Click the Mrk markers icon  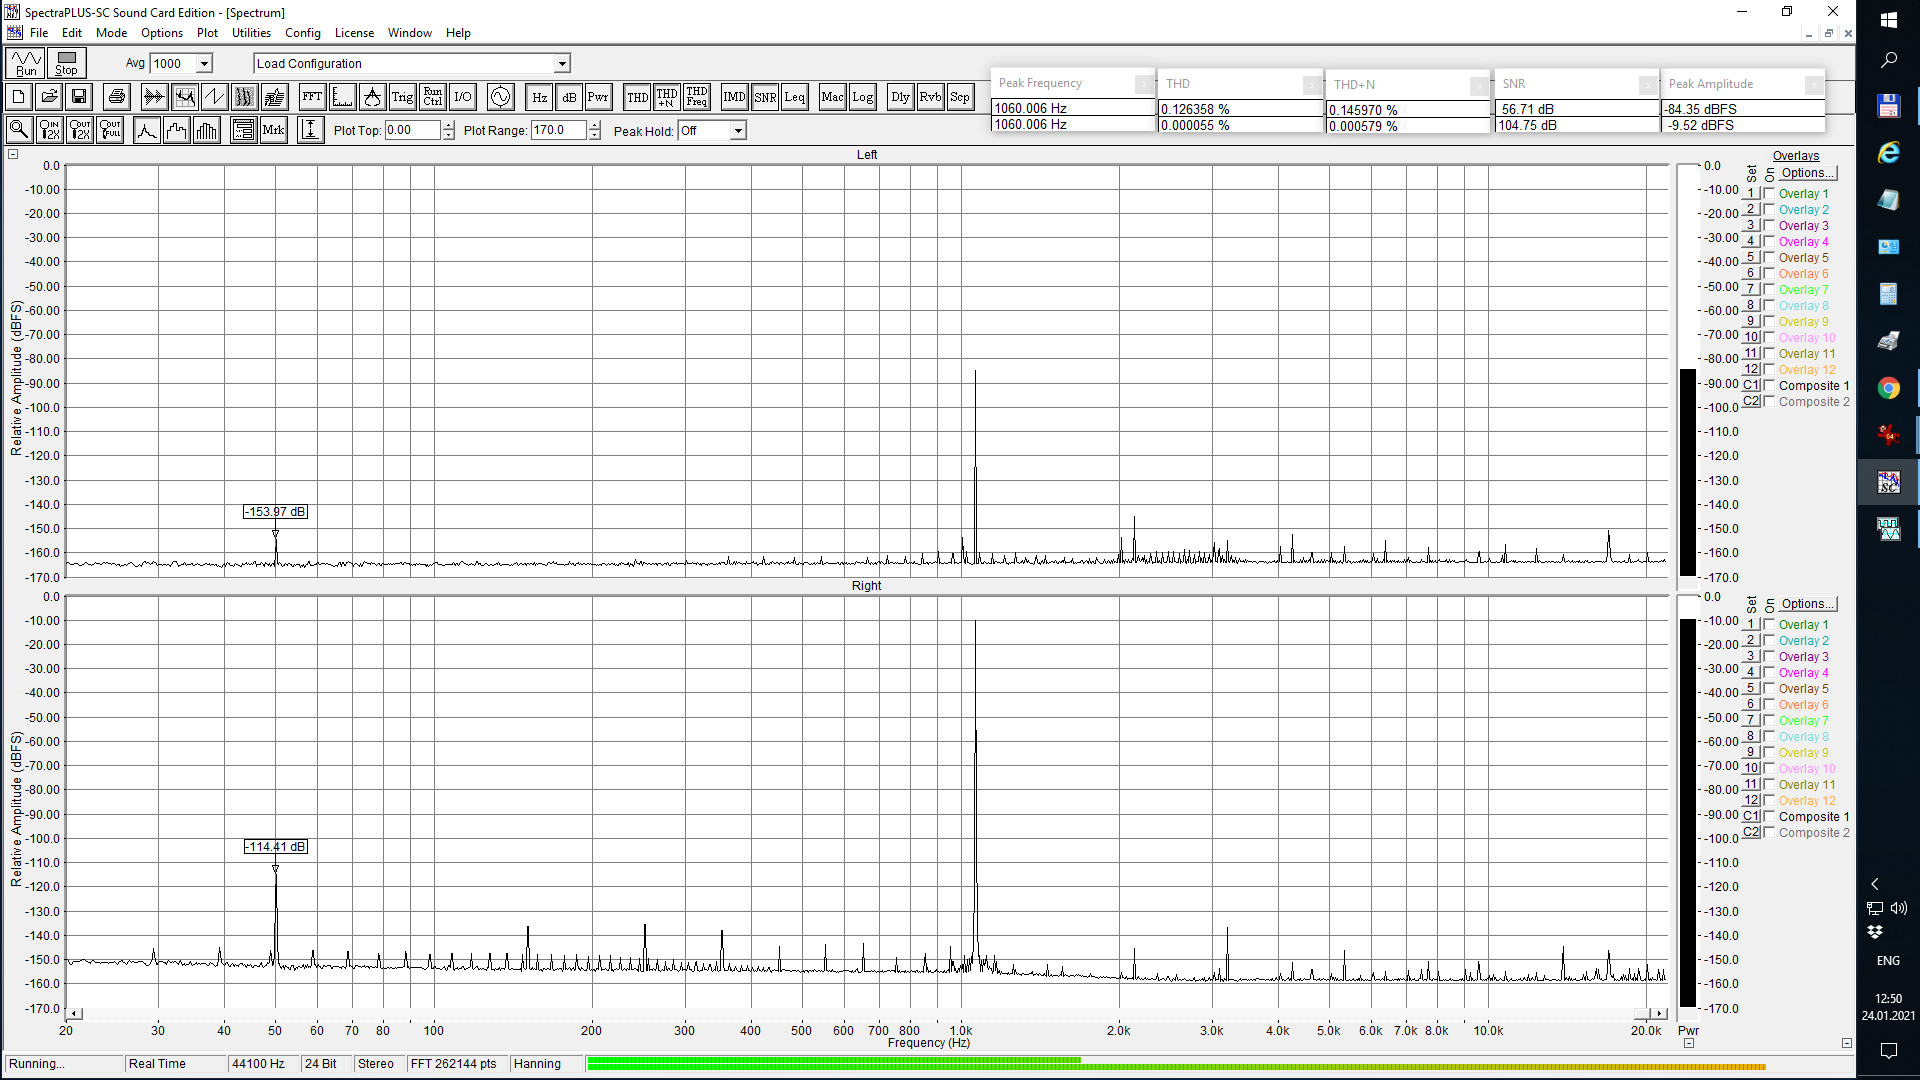pos(273,130)
